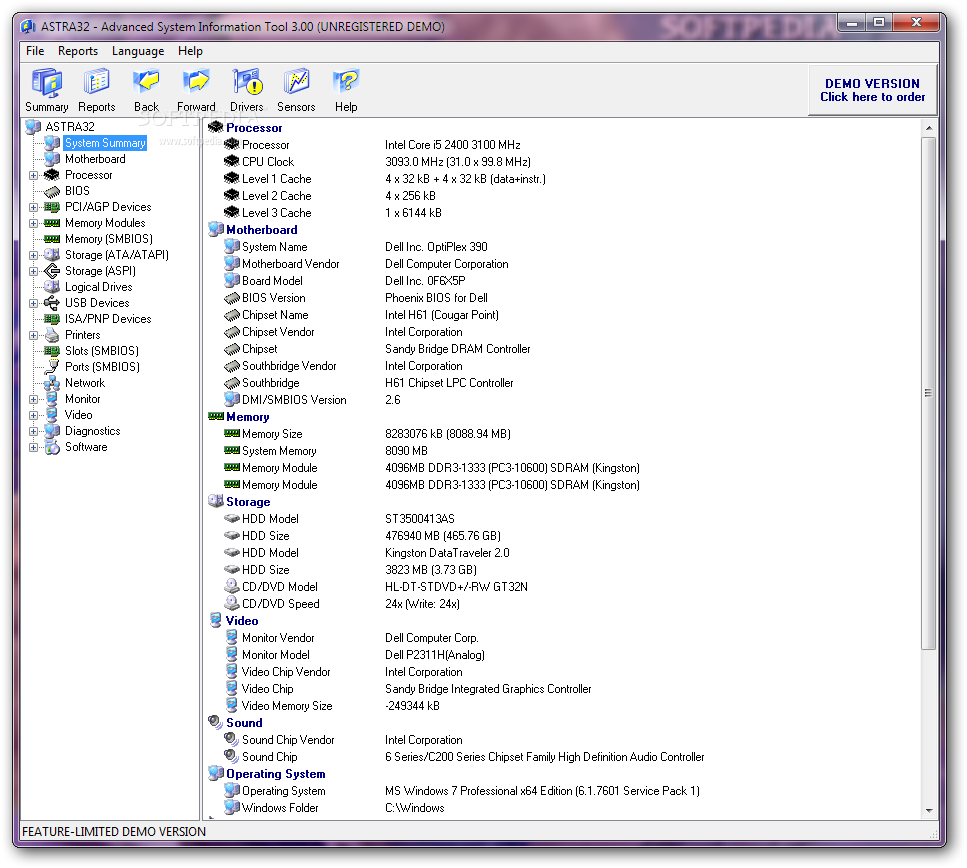967x868 pixels.
Task: Expand the Diagnostics node
Action: pyautogui.click(x=33, y=431)
